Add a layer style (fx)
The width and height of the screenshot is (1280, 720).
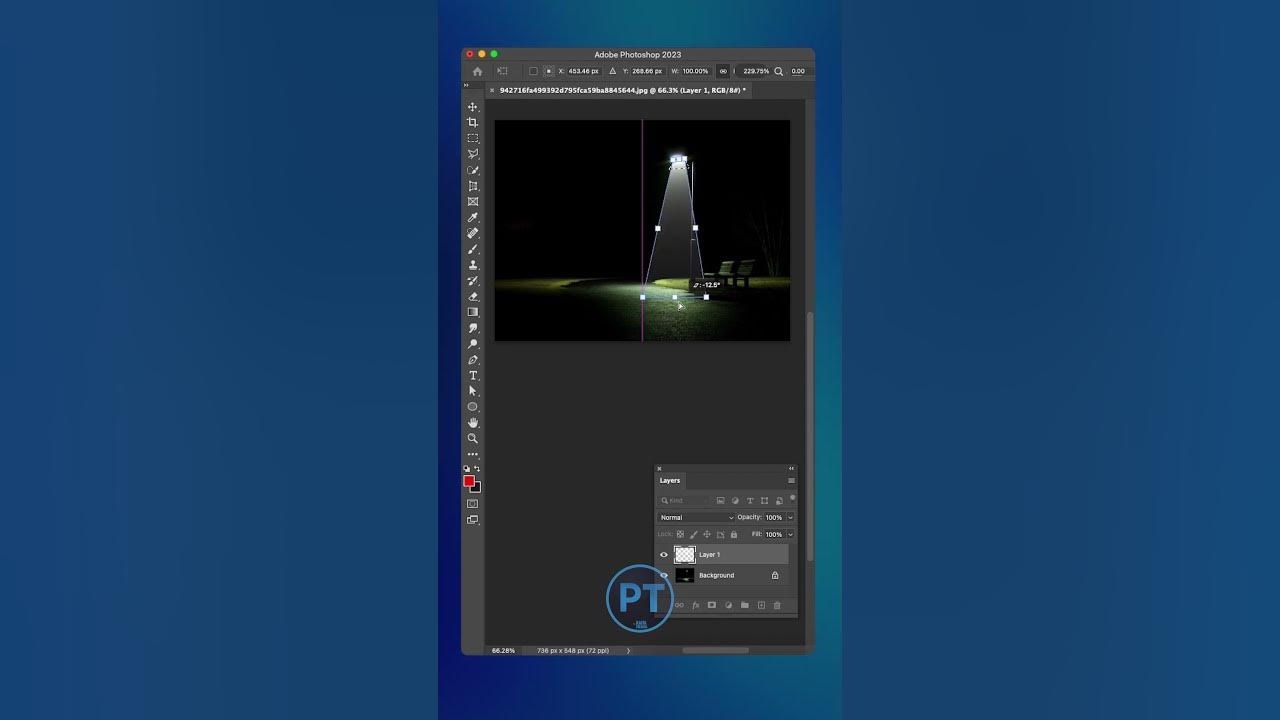coord(696,605)
